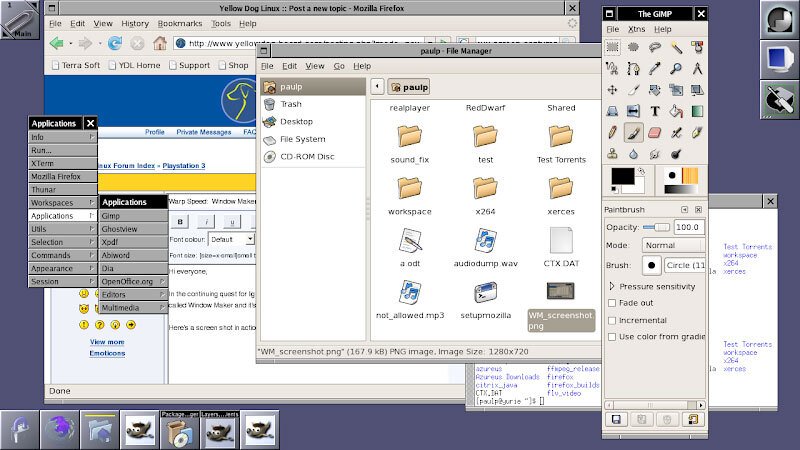Open the Font colour dropdown

[x=232, y=240]
